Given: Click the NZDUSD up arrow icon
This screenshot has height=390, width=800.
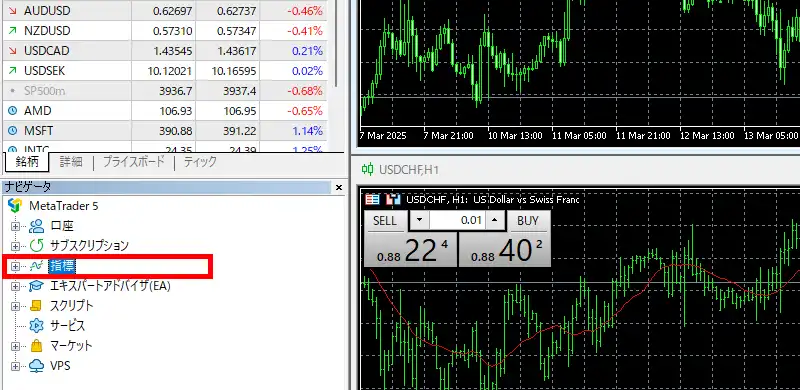Looking at the screenshot, I should (x=13, y=31).
